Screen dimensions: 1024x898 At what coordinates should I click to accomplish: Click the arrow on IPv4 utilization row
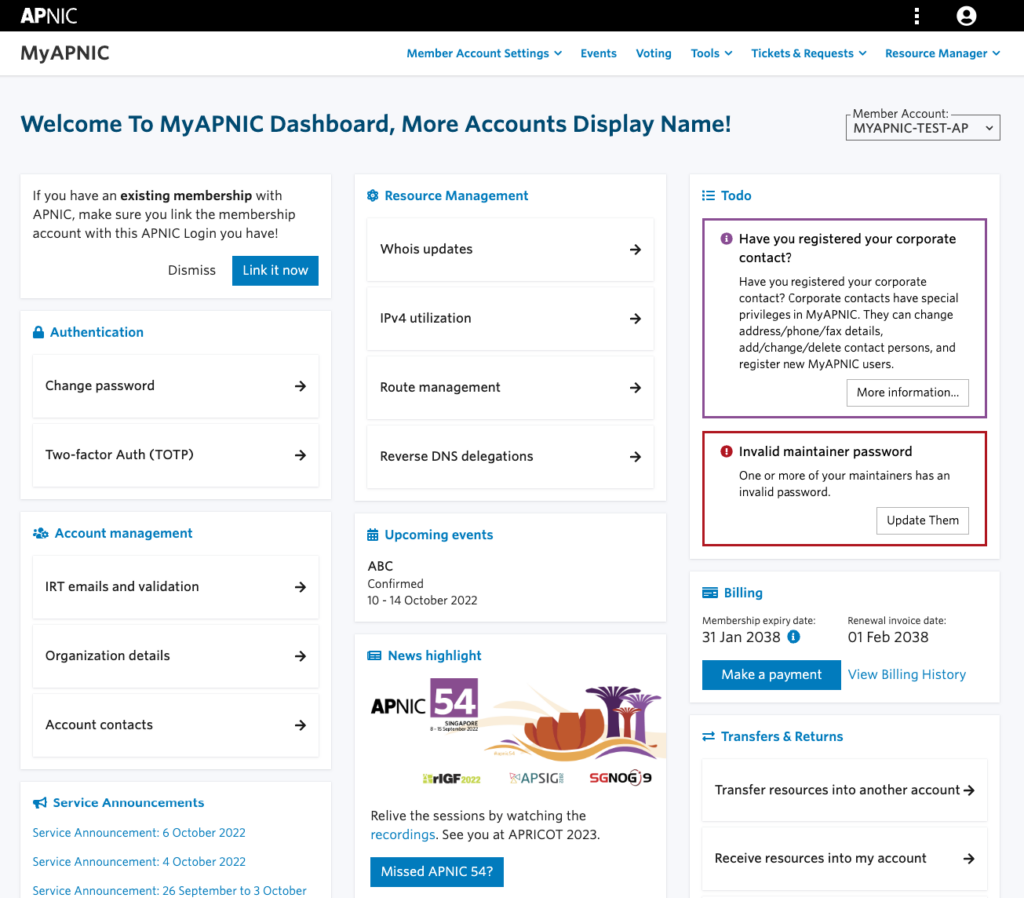click(635, 319)
